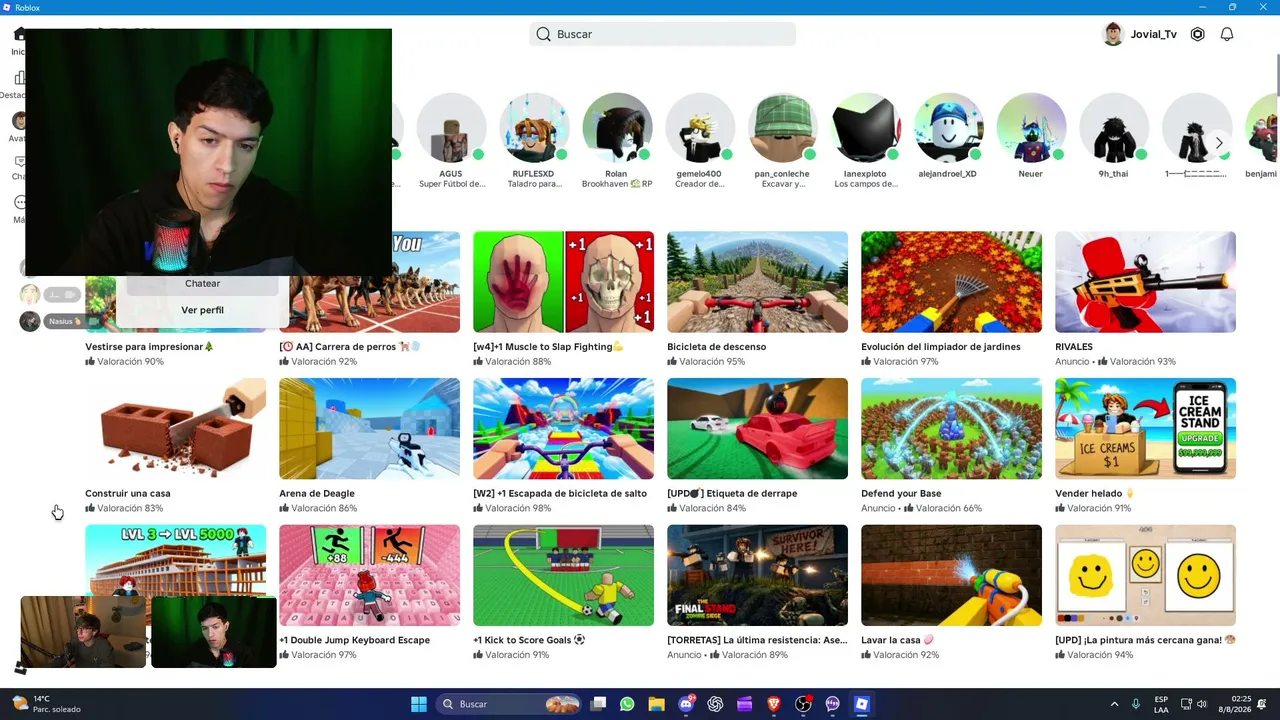Viewport: 1280px width, 720px height.
Task: Open WhatsApp from the taskbar
Action: (x=627, y=704)
